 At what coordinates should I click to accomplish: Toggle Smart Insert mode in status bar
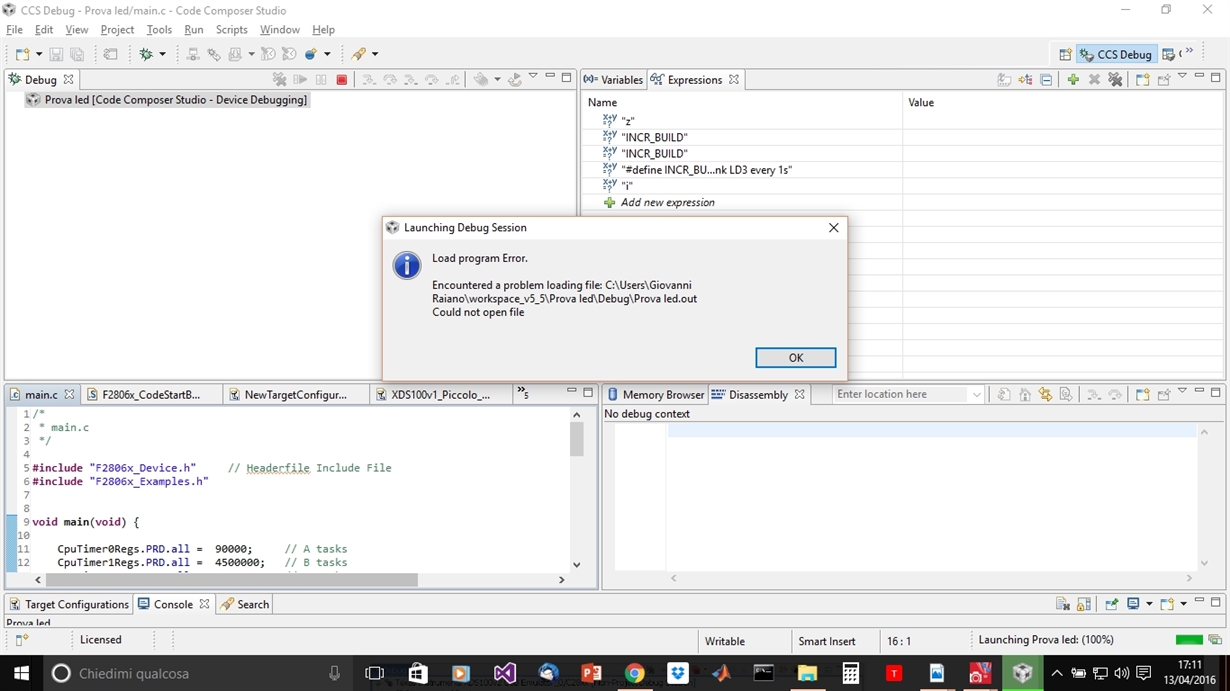[x=830, y=640]
